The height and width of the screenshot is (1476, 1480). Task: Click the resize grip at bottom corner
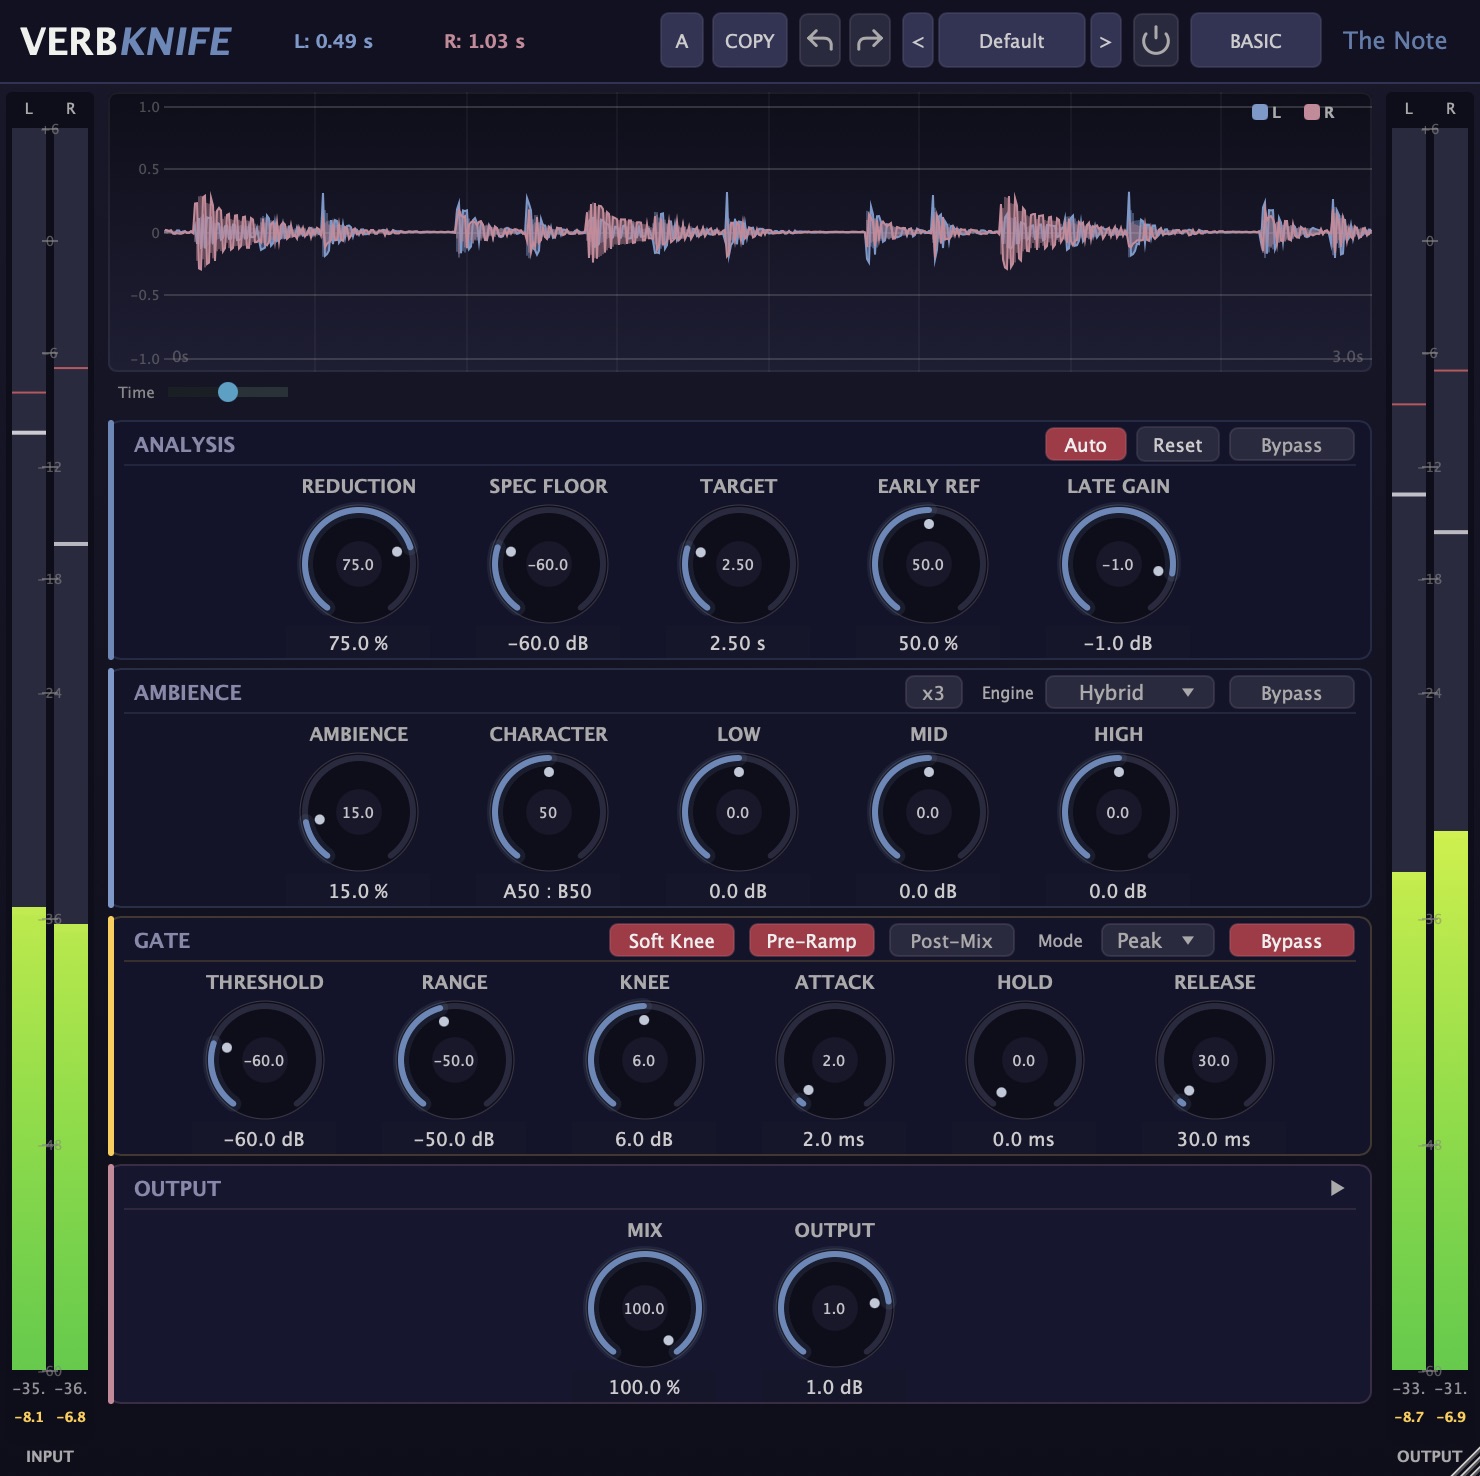click(1465, 1462)
